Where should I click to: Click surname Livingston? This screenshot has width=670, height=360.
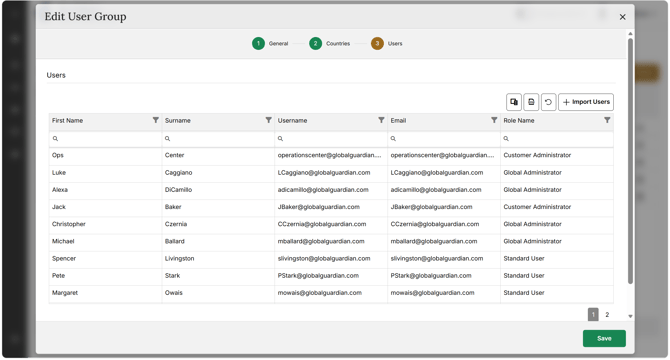coord(179,258)
